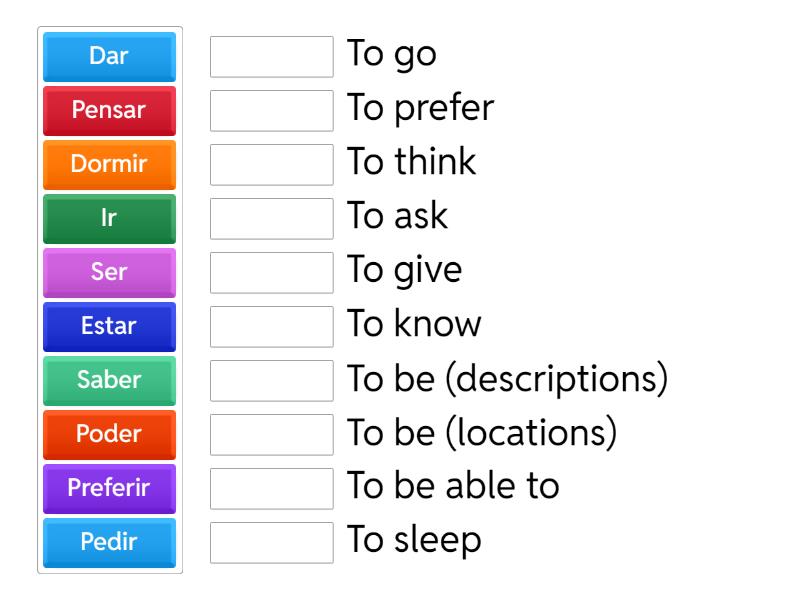
Task: Select the violet Preferir tile
Action: (108, 489)
